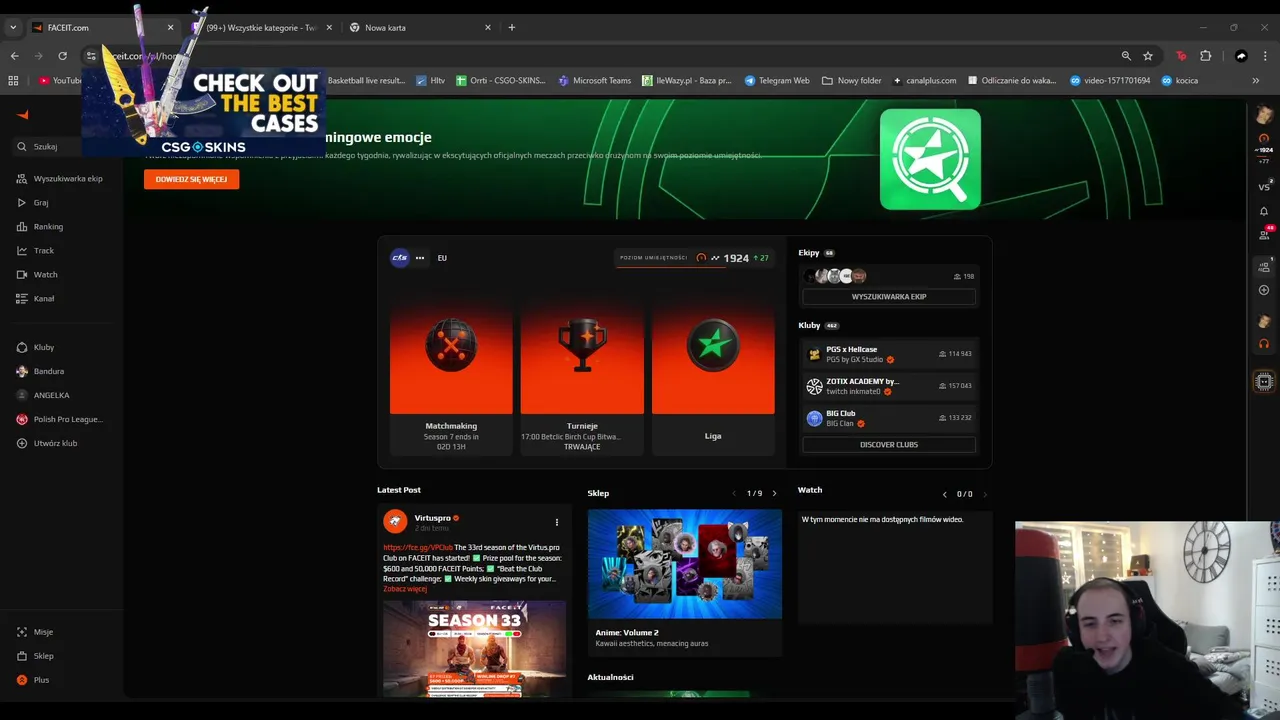Viewport: 1280px width, 720px height.
Task: Select the Matchmaking card
Action: (451, 372)
